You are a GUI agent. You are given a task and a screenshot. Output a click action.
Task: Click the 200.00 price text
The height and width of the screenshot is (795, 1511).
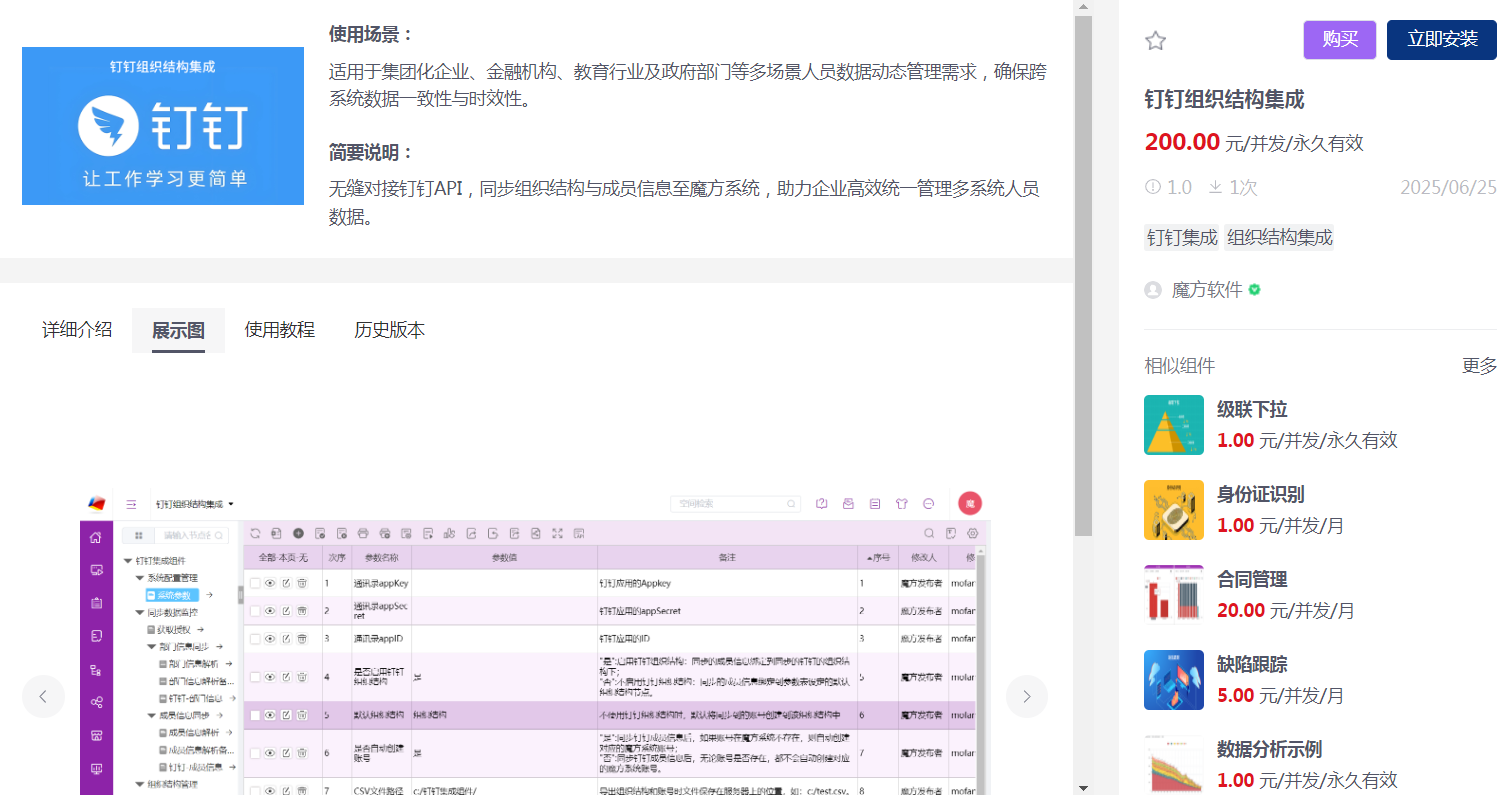1182,142
